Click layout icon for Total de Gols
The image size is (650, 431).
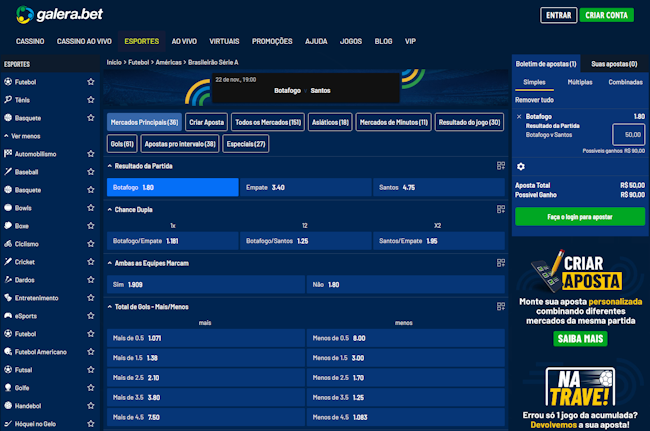[x=501, y=306]
